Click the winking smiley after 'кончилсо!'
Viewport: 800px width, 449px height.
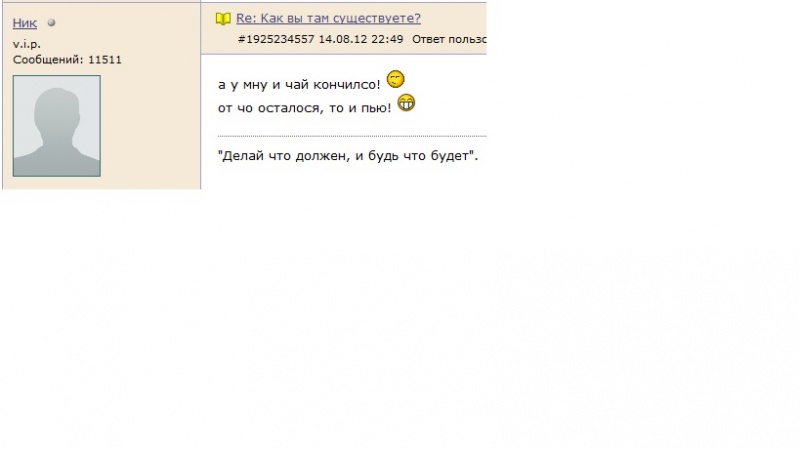395,79
